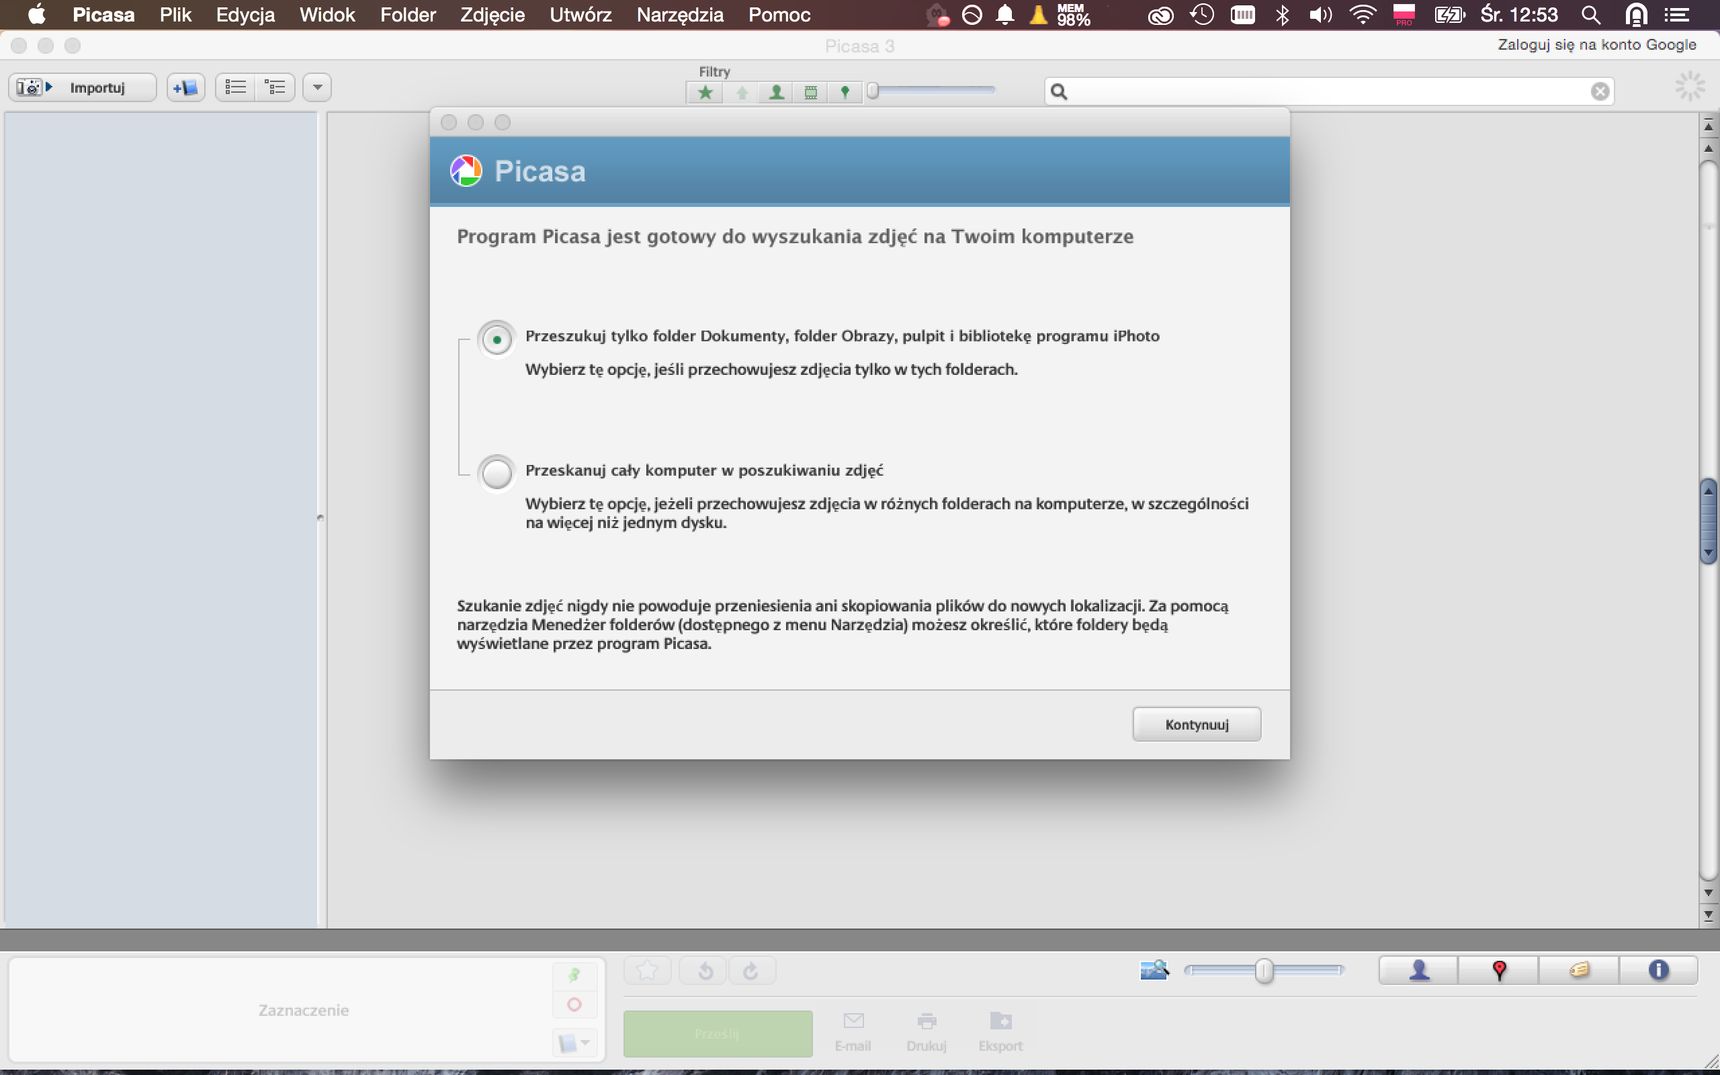Screen dimensions: 1720x1075
Task: Filter by starred photos
Action: [x=705, y=92]
